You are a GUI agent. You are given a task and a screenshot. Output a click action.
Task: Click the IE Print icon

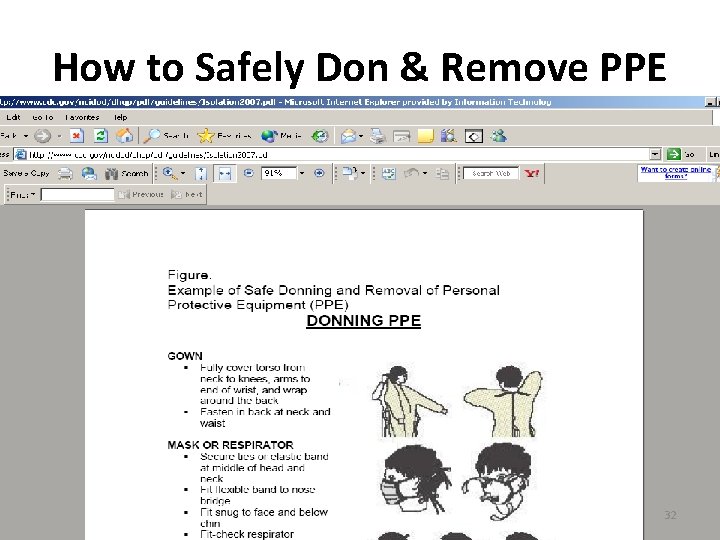pyautogui.click(x=378, y=136)
